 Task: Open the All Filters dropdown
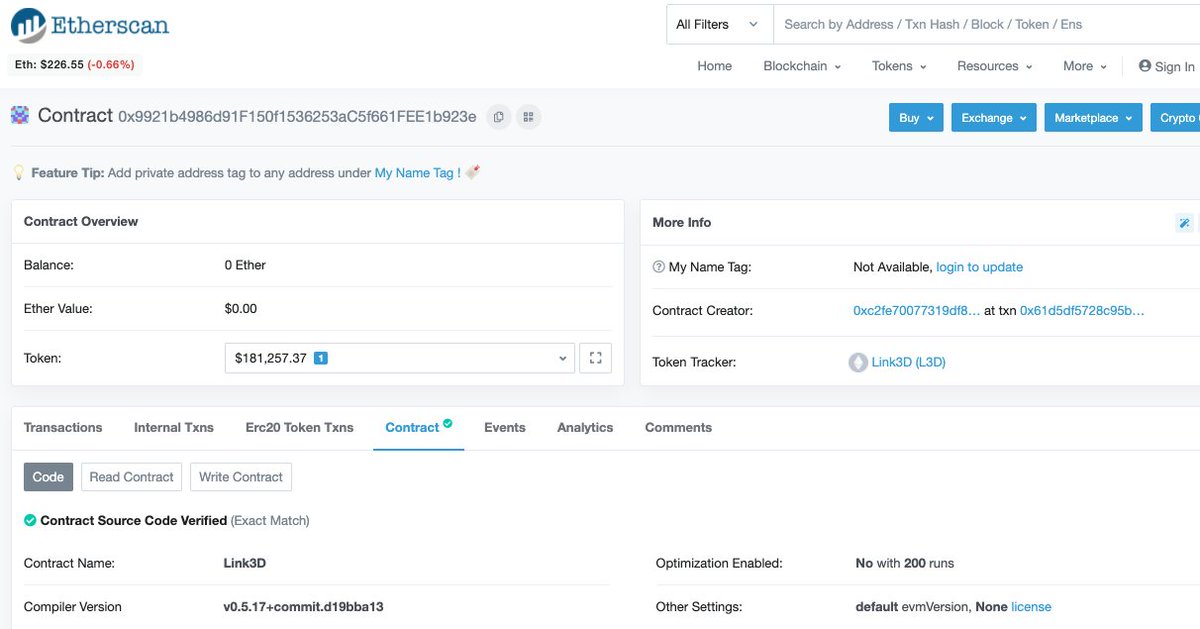point(719,24)
